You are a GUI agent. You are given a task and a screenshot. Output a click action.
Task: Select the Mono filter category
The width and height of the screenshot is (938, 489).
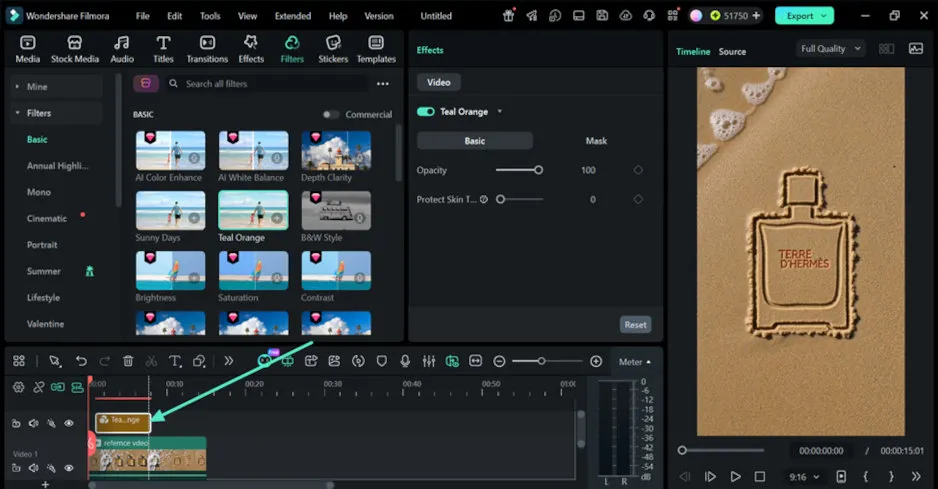[39, 192]
